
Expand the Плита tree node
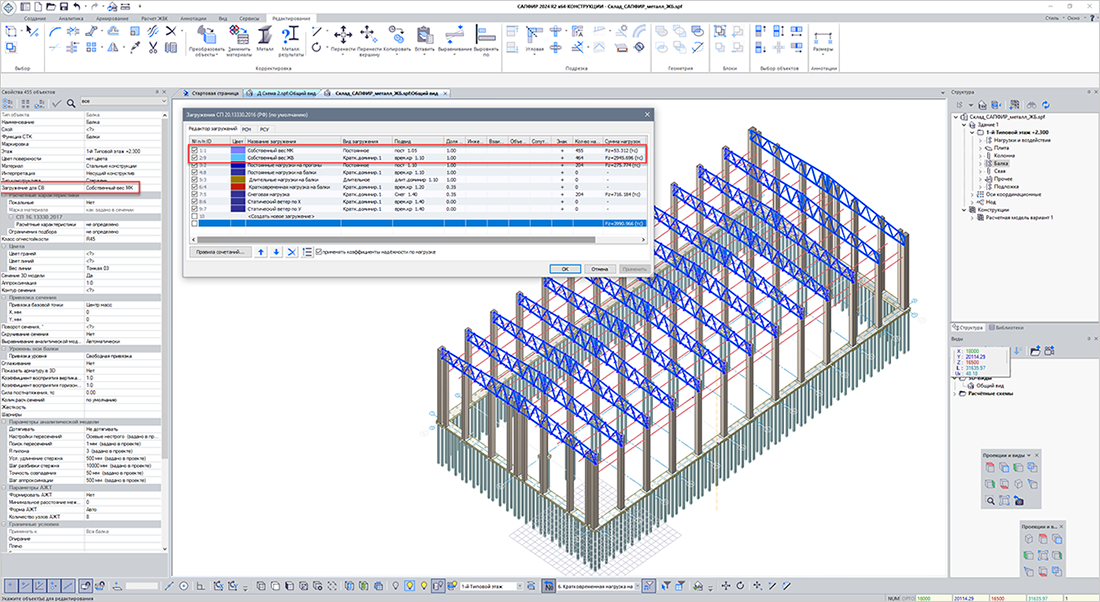pyautogui.click(x=981, y=147)
